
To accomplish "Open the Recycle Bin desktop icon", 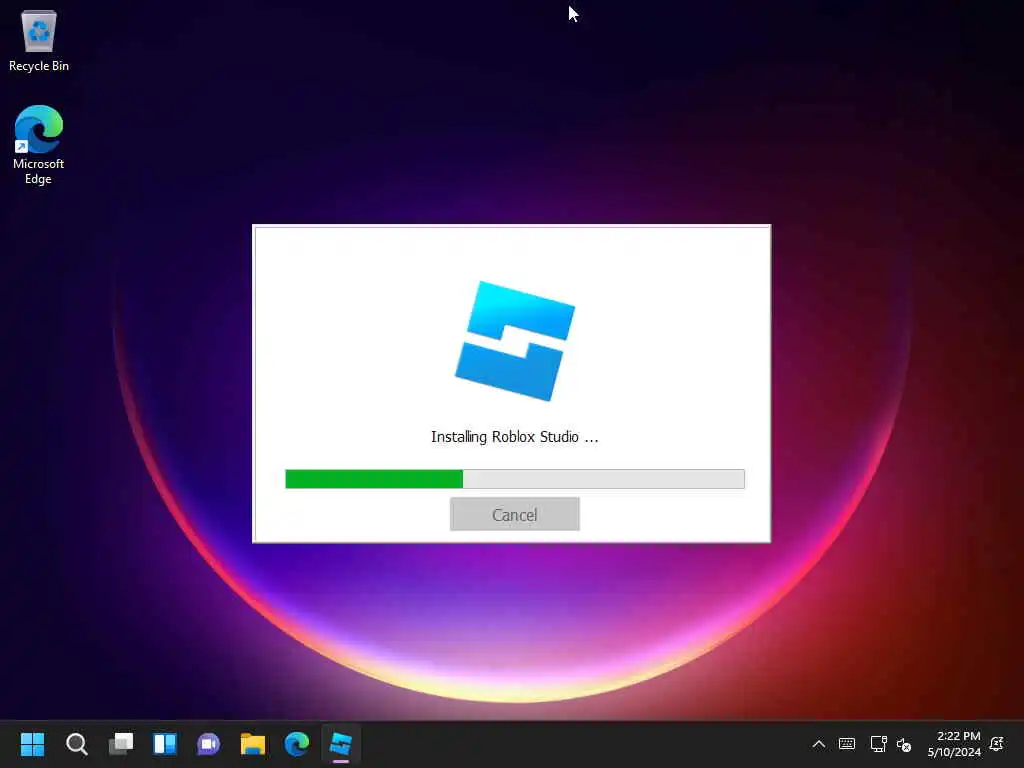I will pos(39,40).
